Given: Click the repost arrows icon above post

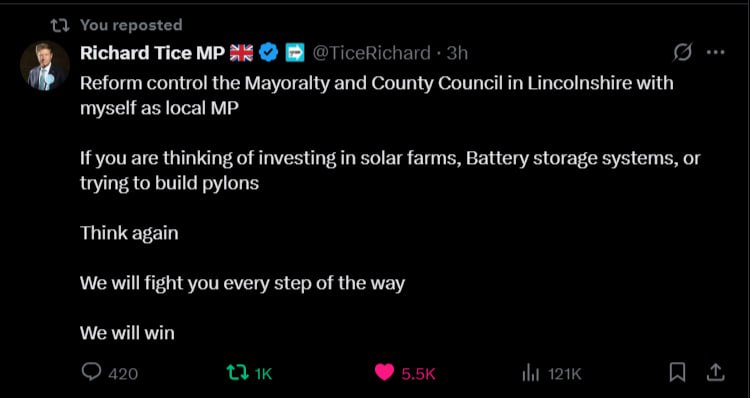Looking at the screenshot, I should [60, 25].
